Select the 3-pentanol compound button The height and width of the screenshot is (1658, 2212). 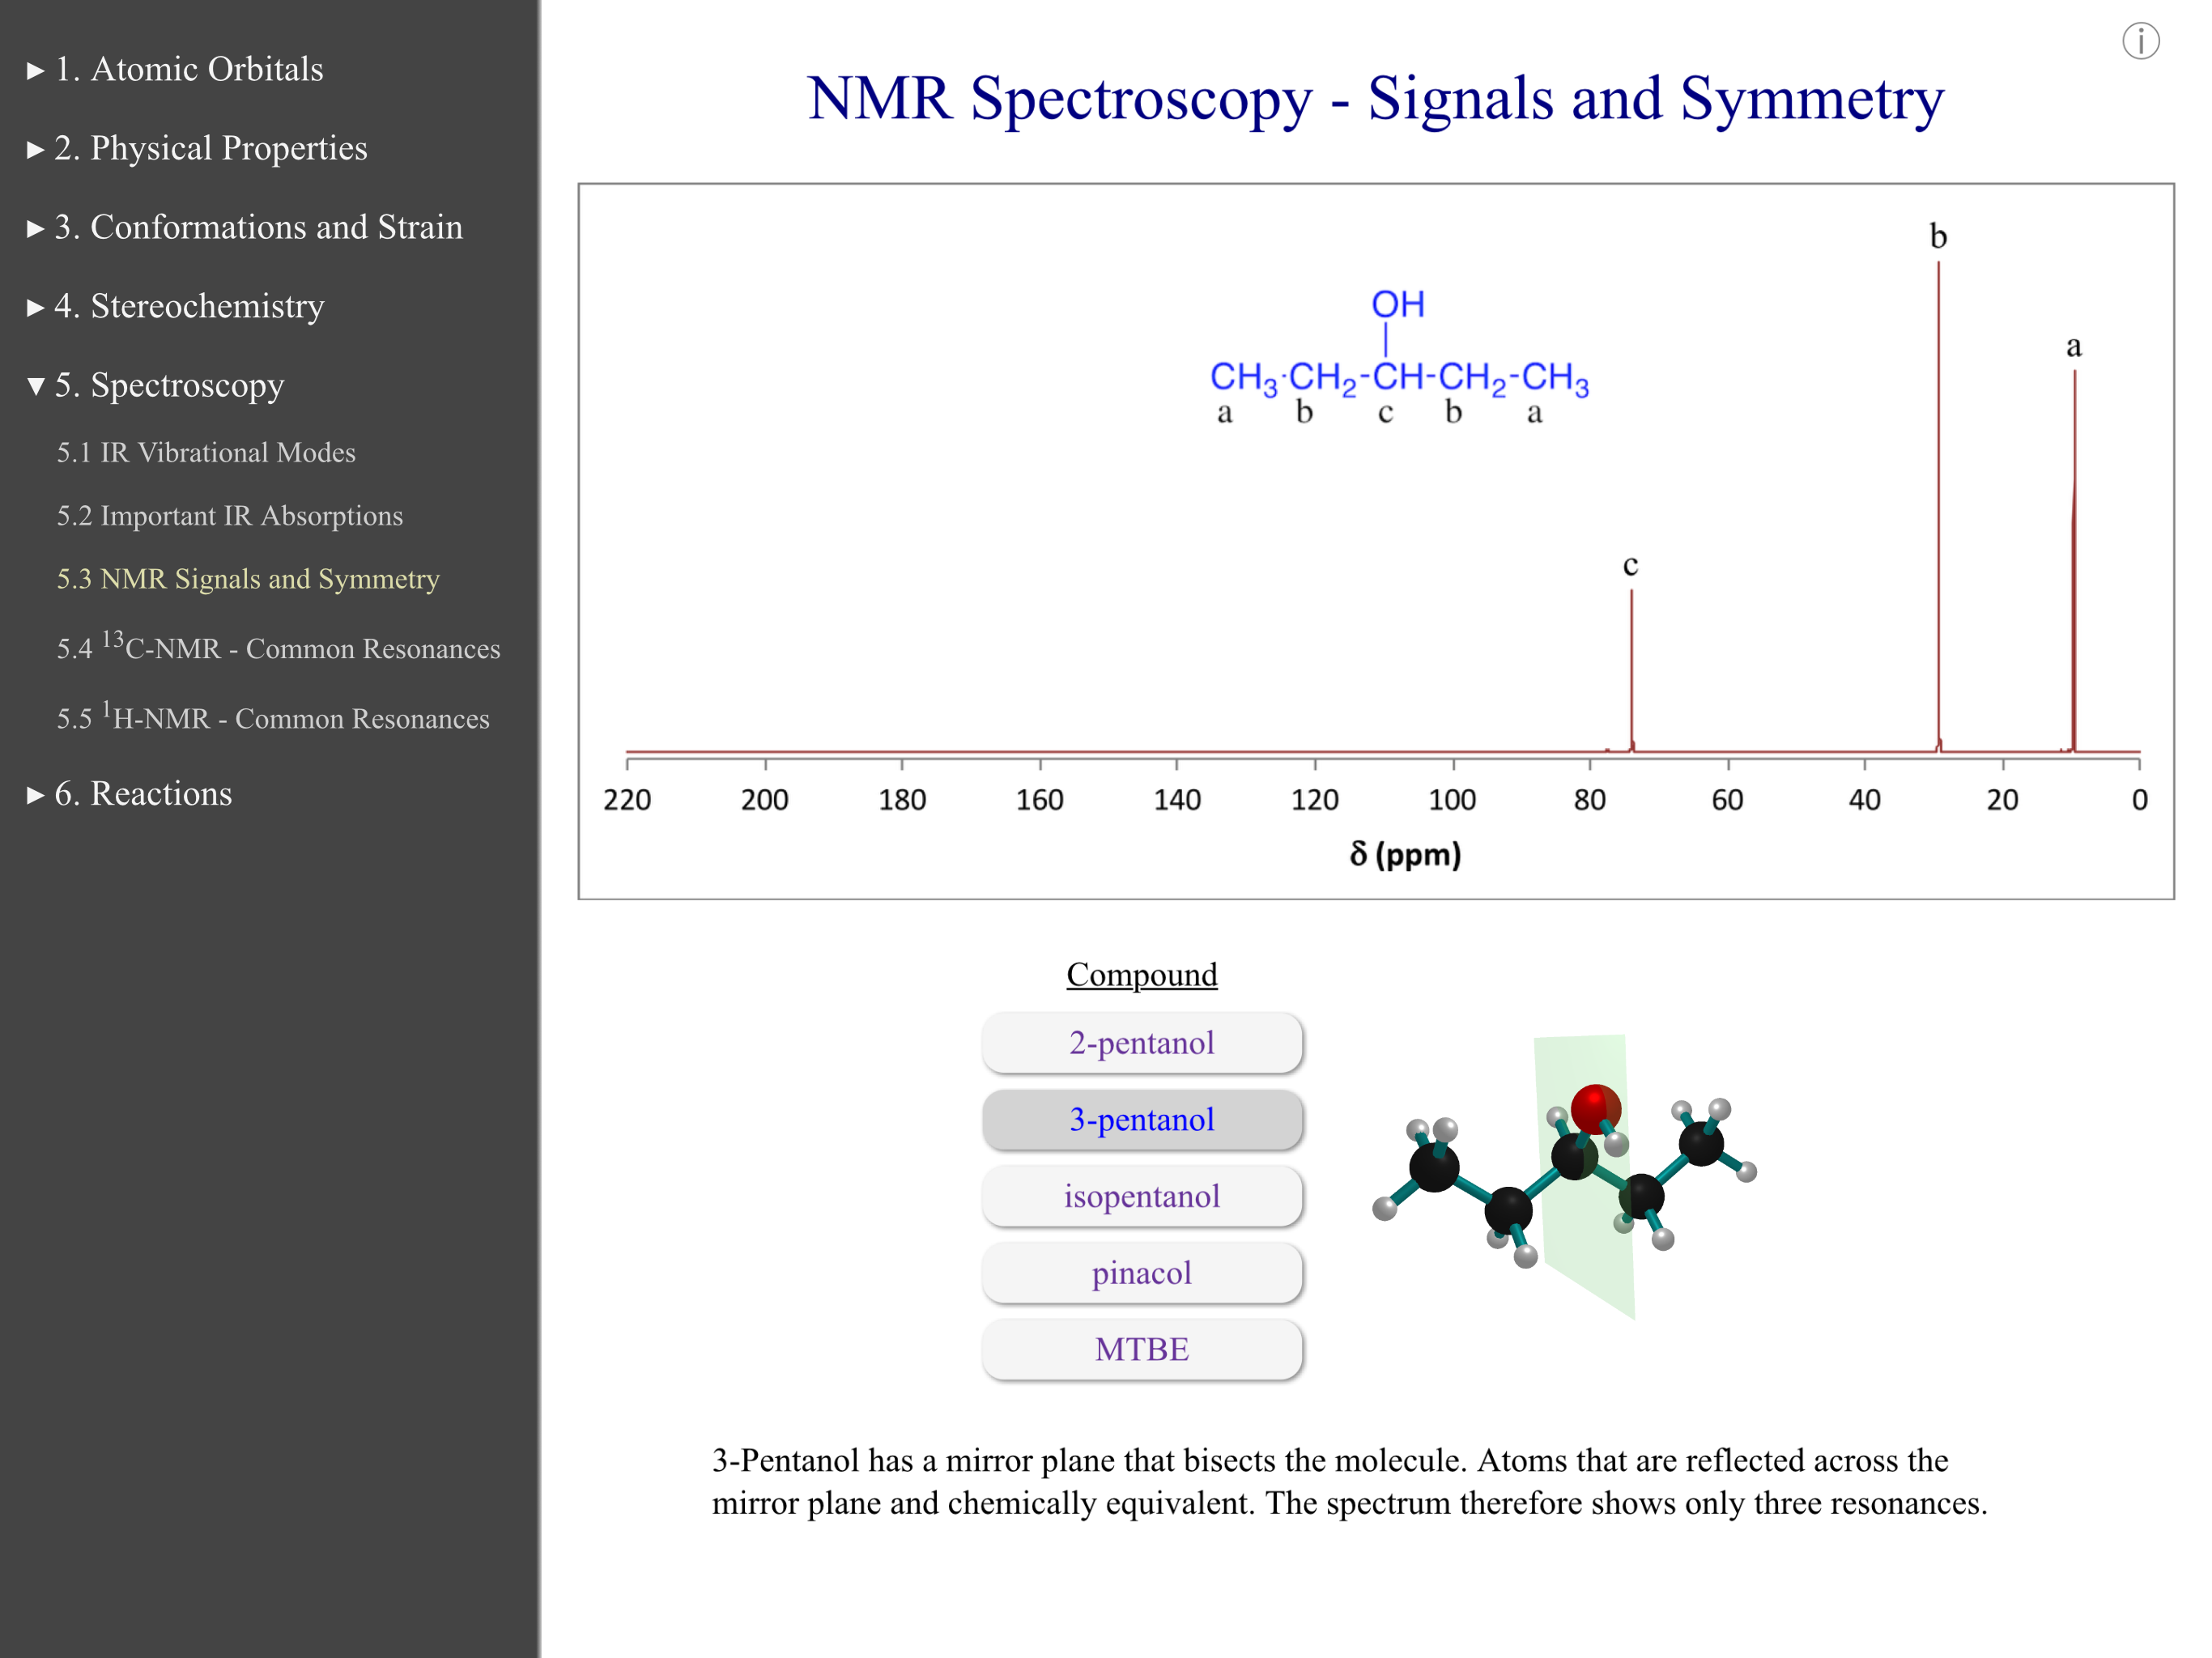point(1142,1119)
